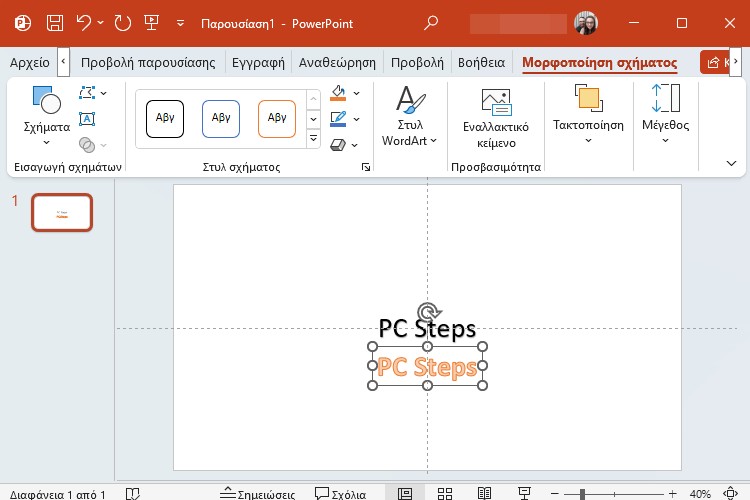Minimize the PowerPoint window

pyautogui.click(x=634, y=23)
